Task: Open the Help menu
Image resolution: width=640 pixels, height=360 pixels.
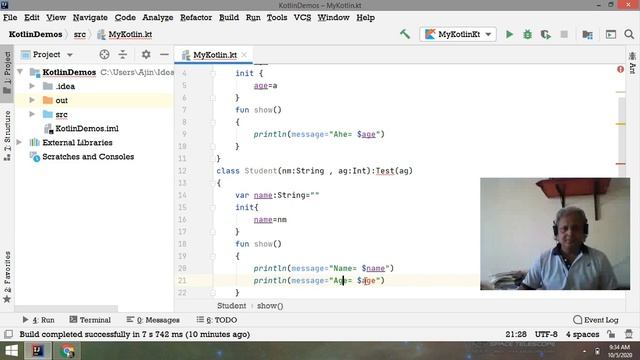Action: [365, 18]
